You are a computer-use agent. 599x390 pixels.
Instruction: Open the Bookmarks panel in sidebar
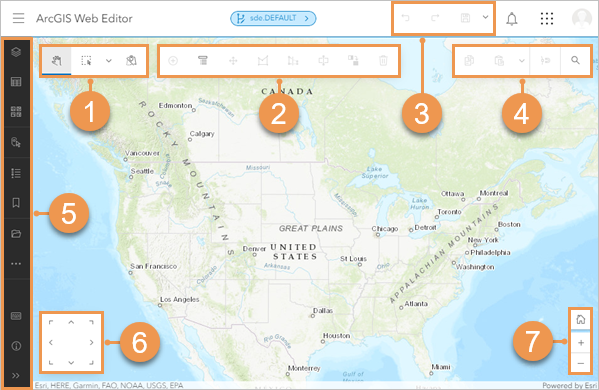tap(16, 203)
